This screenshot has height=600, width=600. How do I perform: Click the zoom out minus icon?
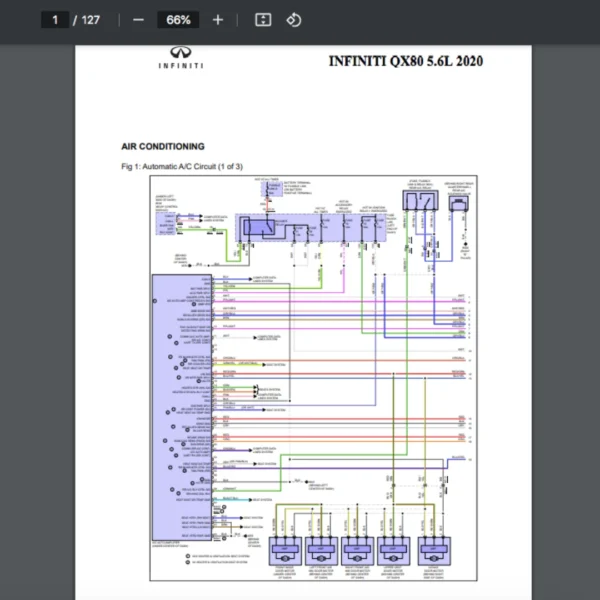click(138, 20)
